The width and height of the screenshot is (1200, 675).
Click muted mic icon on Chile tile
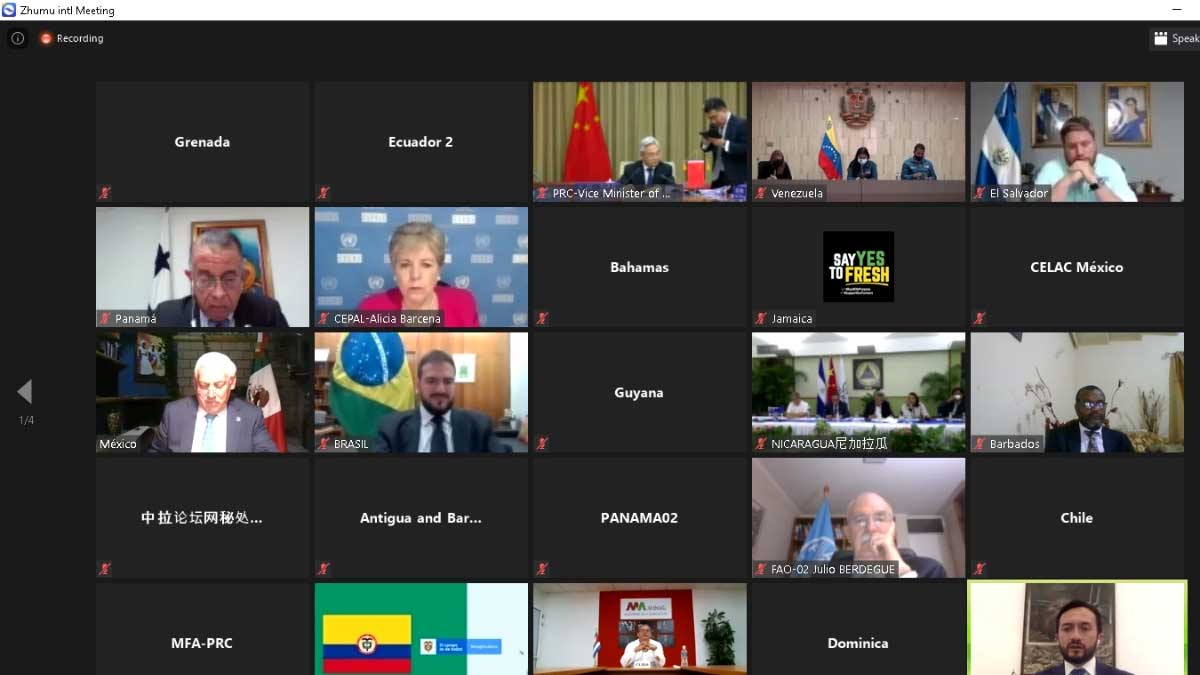(980, 569)
